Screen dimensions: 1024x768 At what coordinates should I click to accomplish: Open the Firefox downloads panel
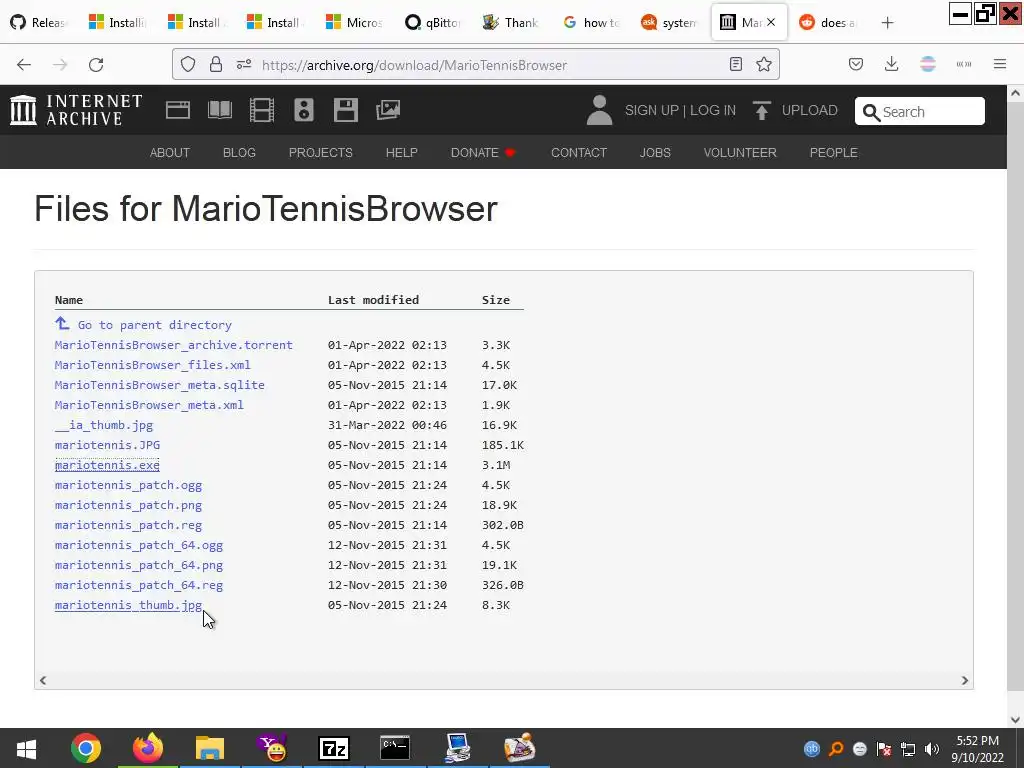coord(891,64)
